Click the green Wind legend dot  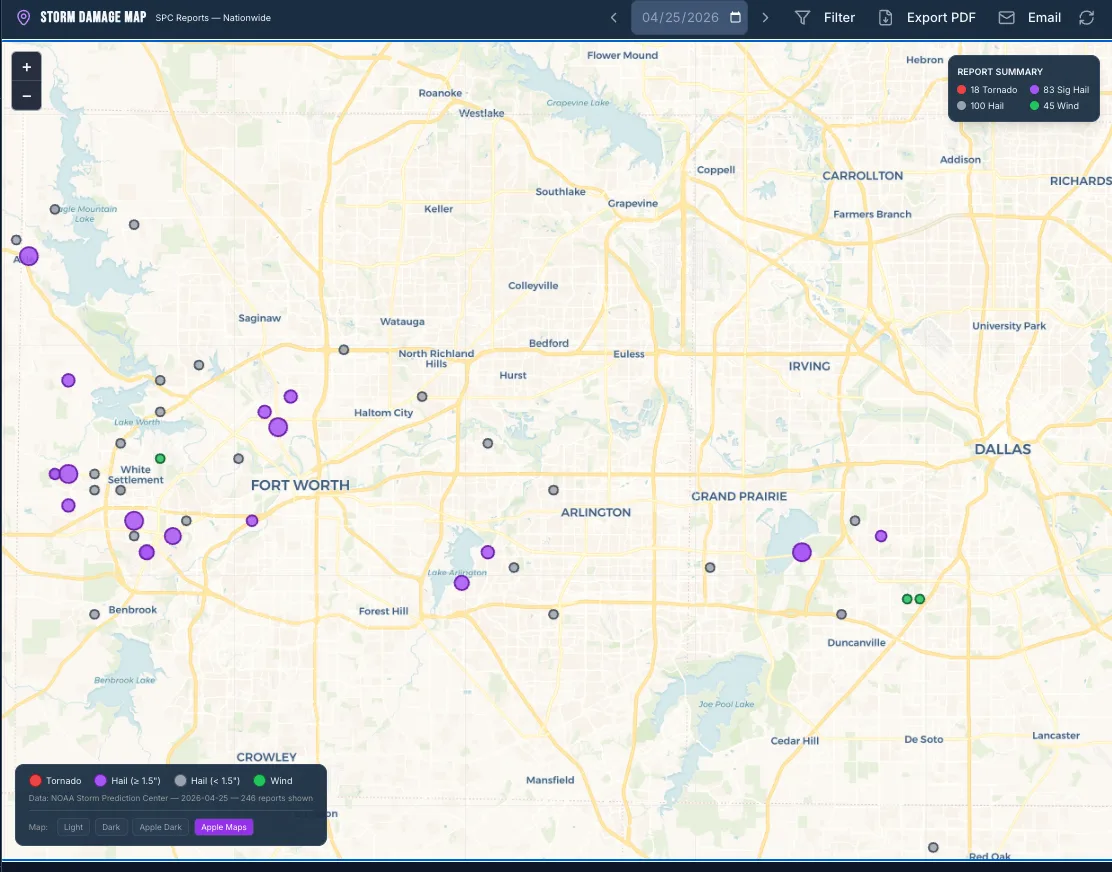click(260, 781)
